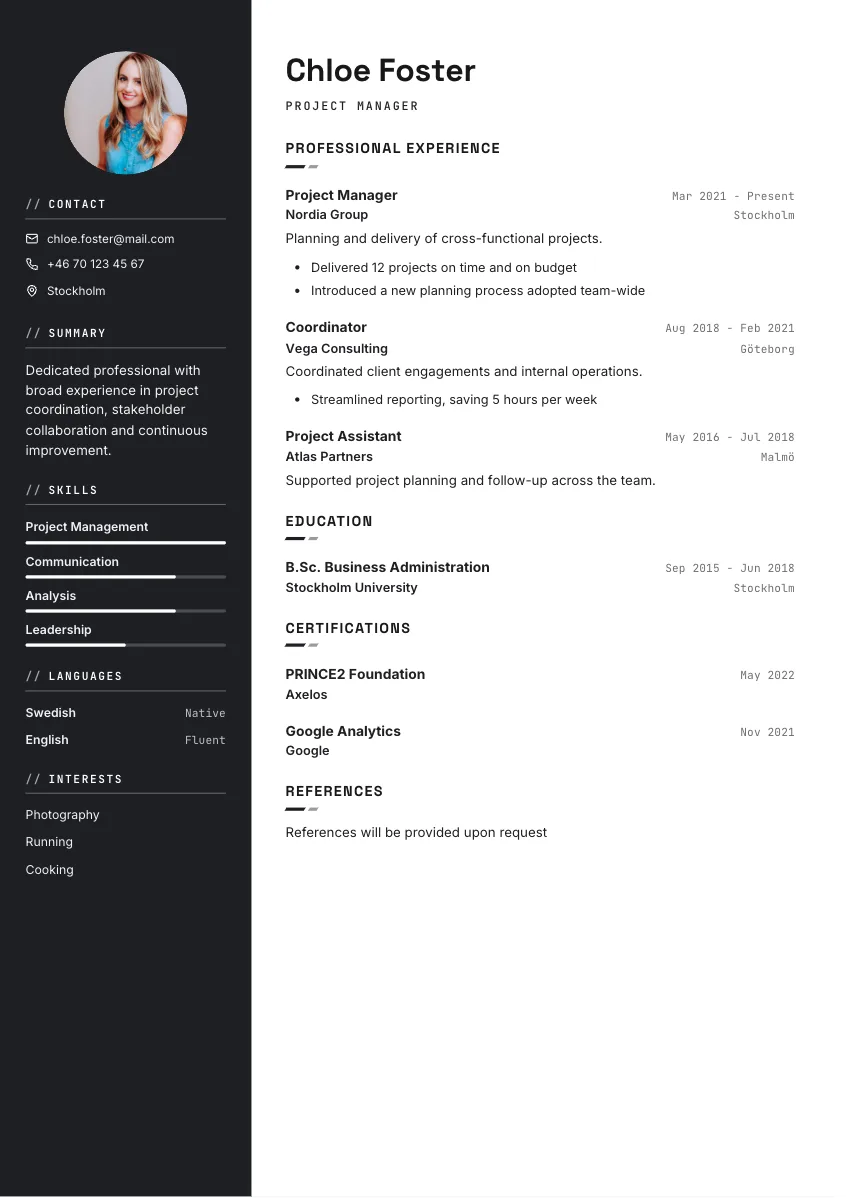
Task: Click the location pin icon
Action: click(32, 291)
